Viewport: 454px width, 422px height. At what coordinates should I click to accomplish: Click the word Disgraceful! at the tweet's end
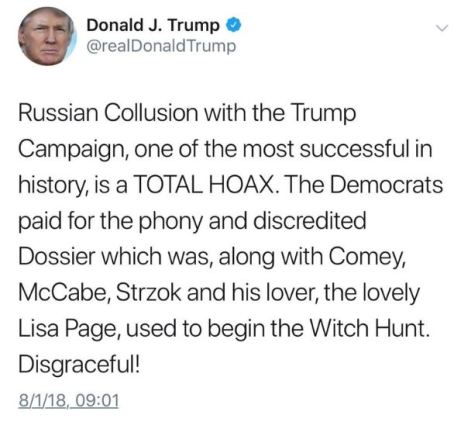[x=79, y=364]
